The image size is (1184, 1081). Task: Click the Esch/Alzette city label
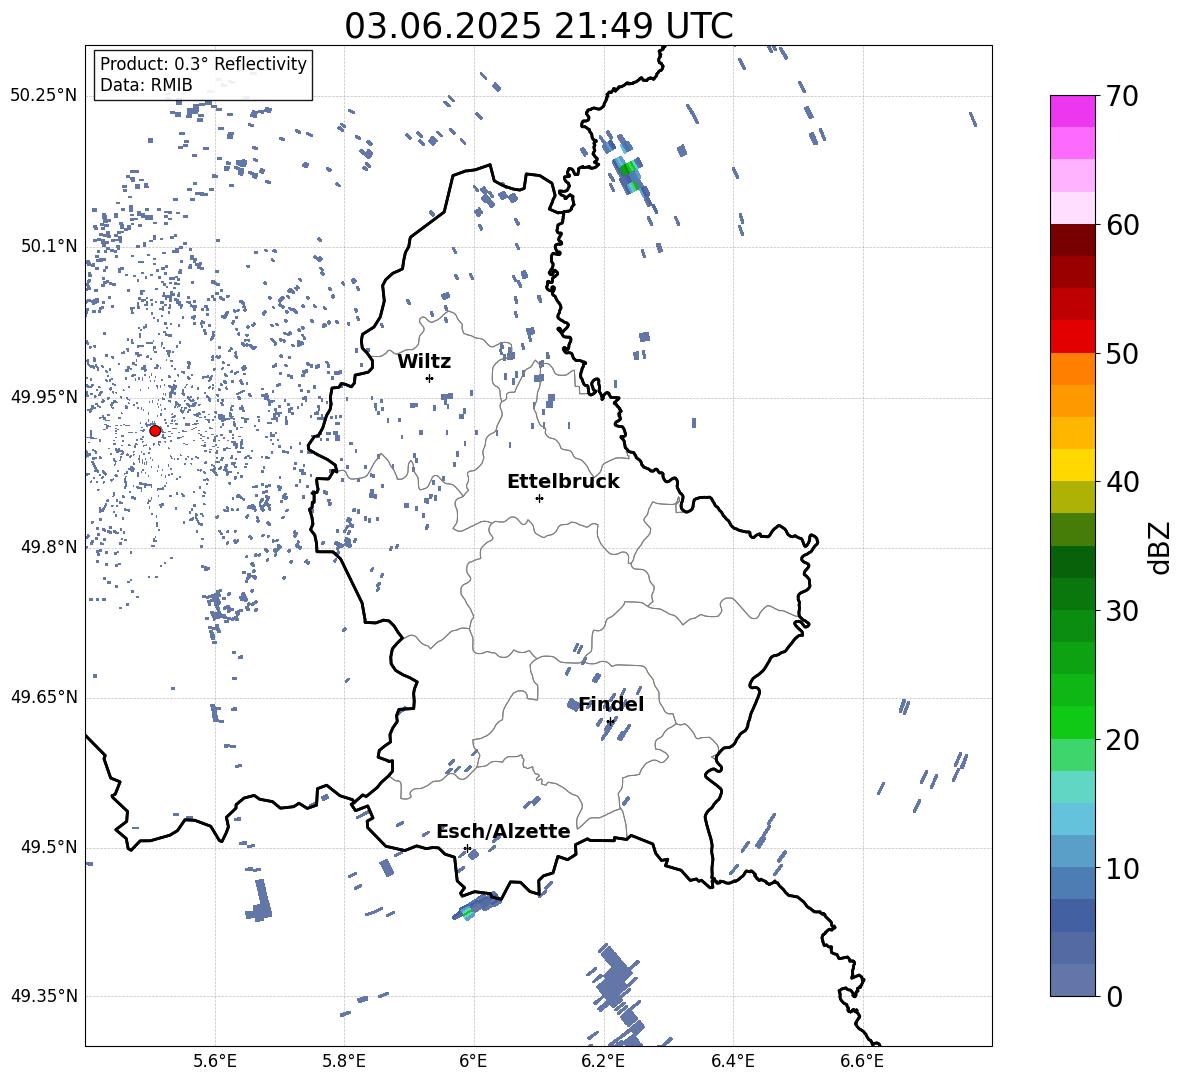[503, 831]
